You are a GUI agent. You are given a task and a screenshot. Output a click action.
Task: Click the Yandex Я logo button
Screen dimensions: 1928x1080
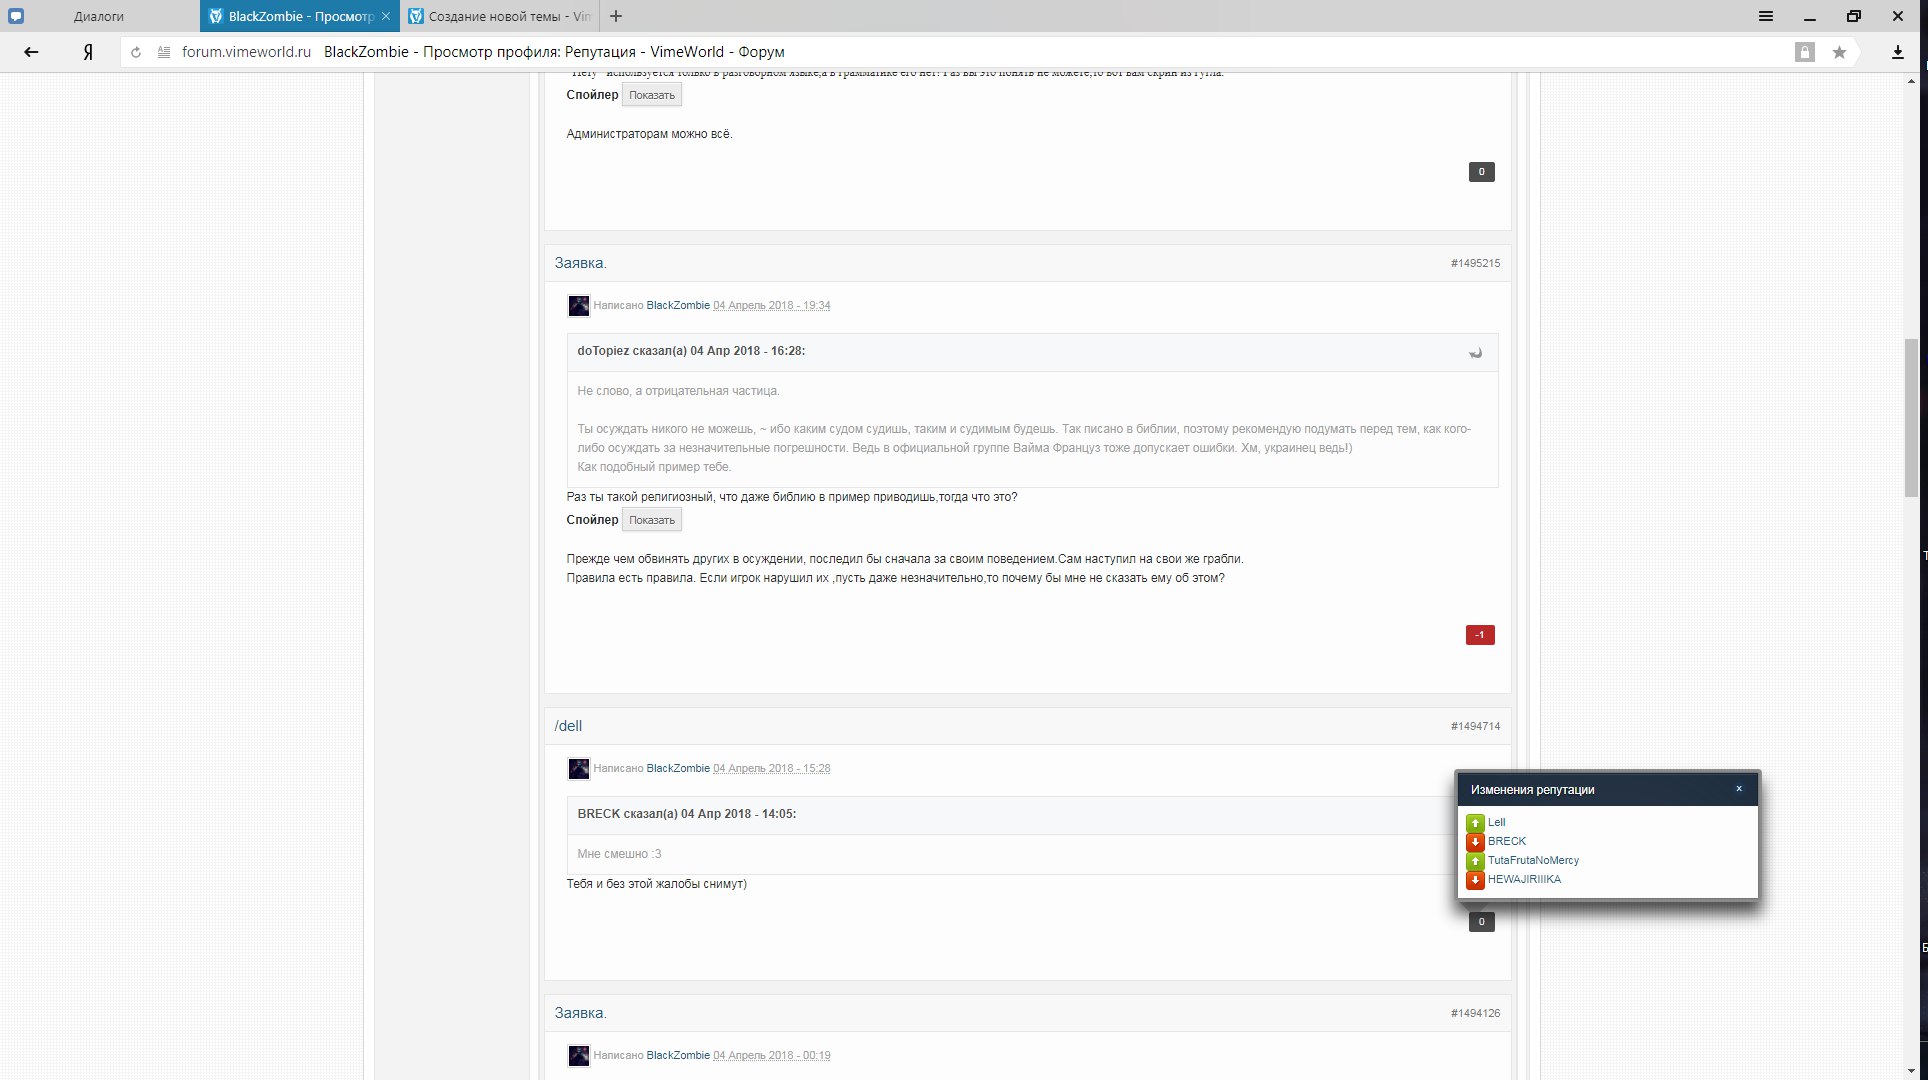(x=88, y=52)
